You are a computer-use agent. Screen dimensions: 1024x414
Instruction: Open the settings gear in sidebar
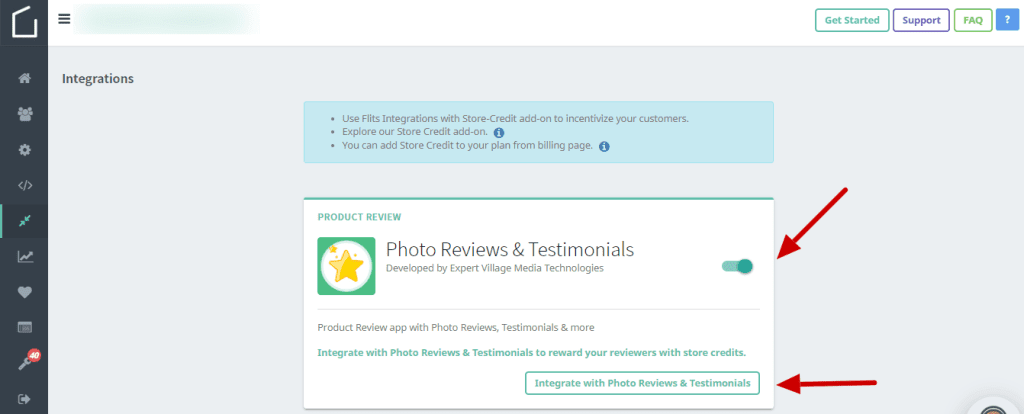25,149
